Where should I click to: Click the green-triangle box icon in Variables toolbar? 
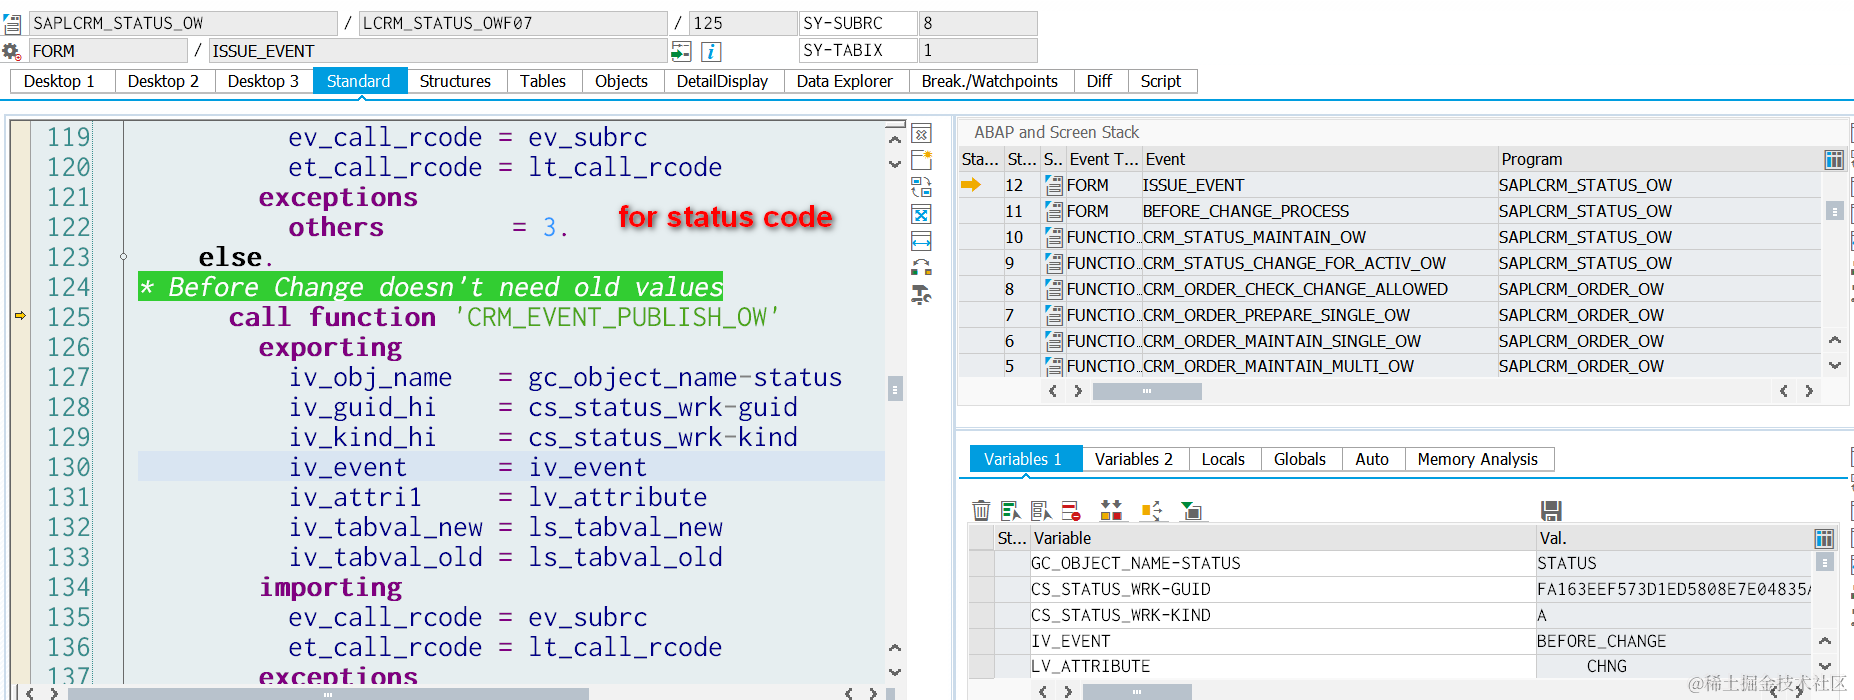tap(1191, 511)
